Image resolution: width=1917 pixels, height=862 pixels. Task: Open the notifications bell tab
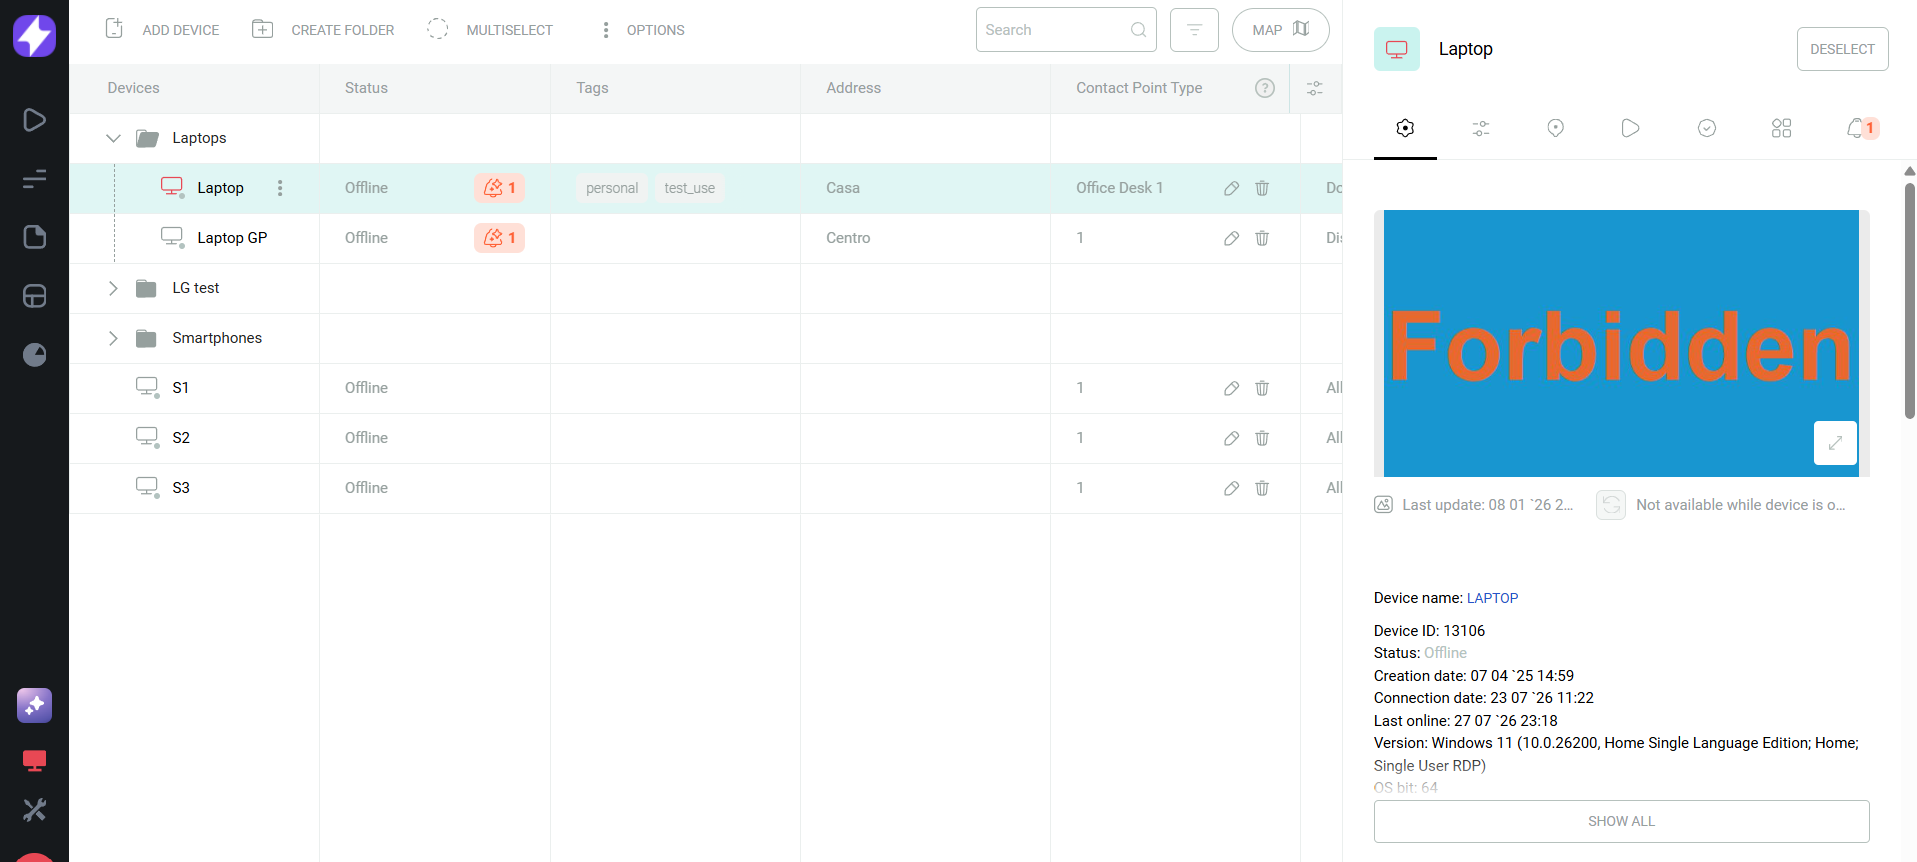click(1862, 128)
